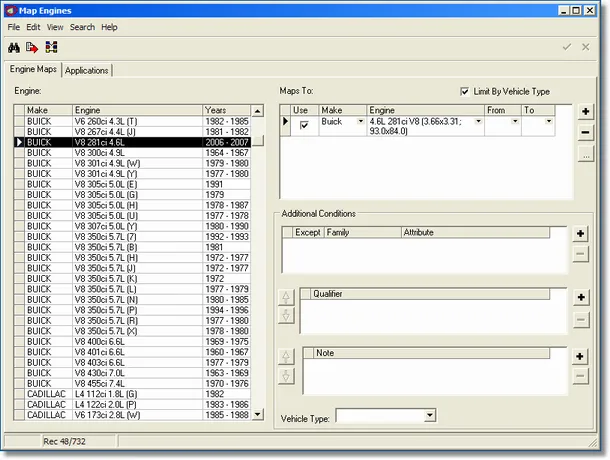Click the ellipsis button beside Maps To

click(585, 155)
